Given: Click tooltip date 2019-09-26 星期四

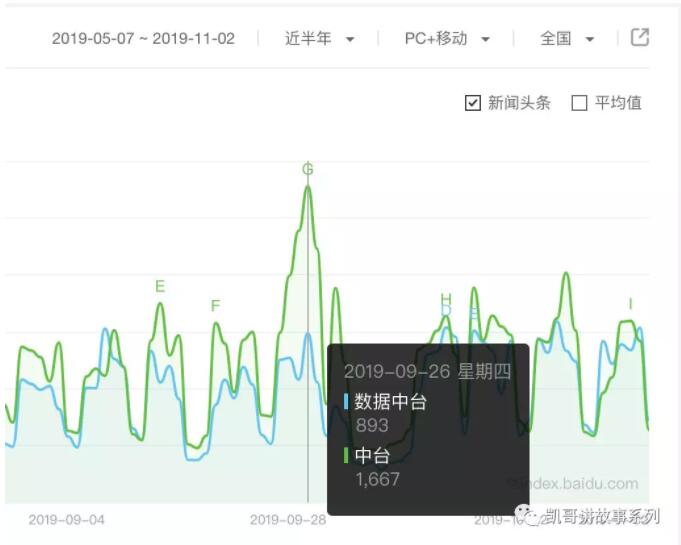Looking at the screenshot, I should (x=427, y=371).
